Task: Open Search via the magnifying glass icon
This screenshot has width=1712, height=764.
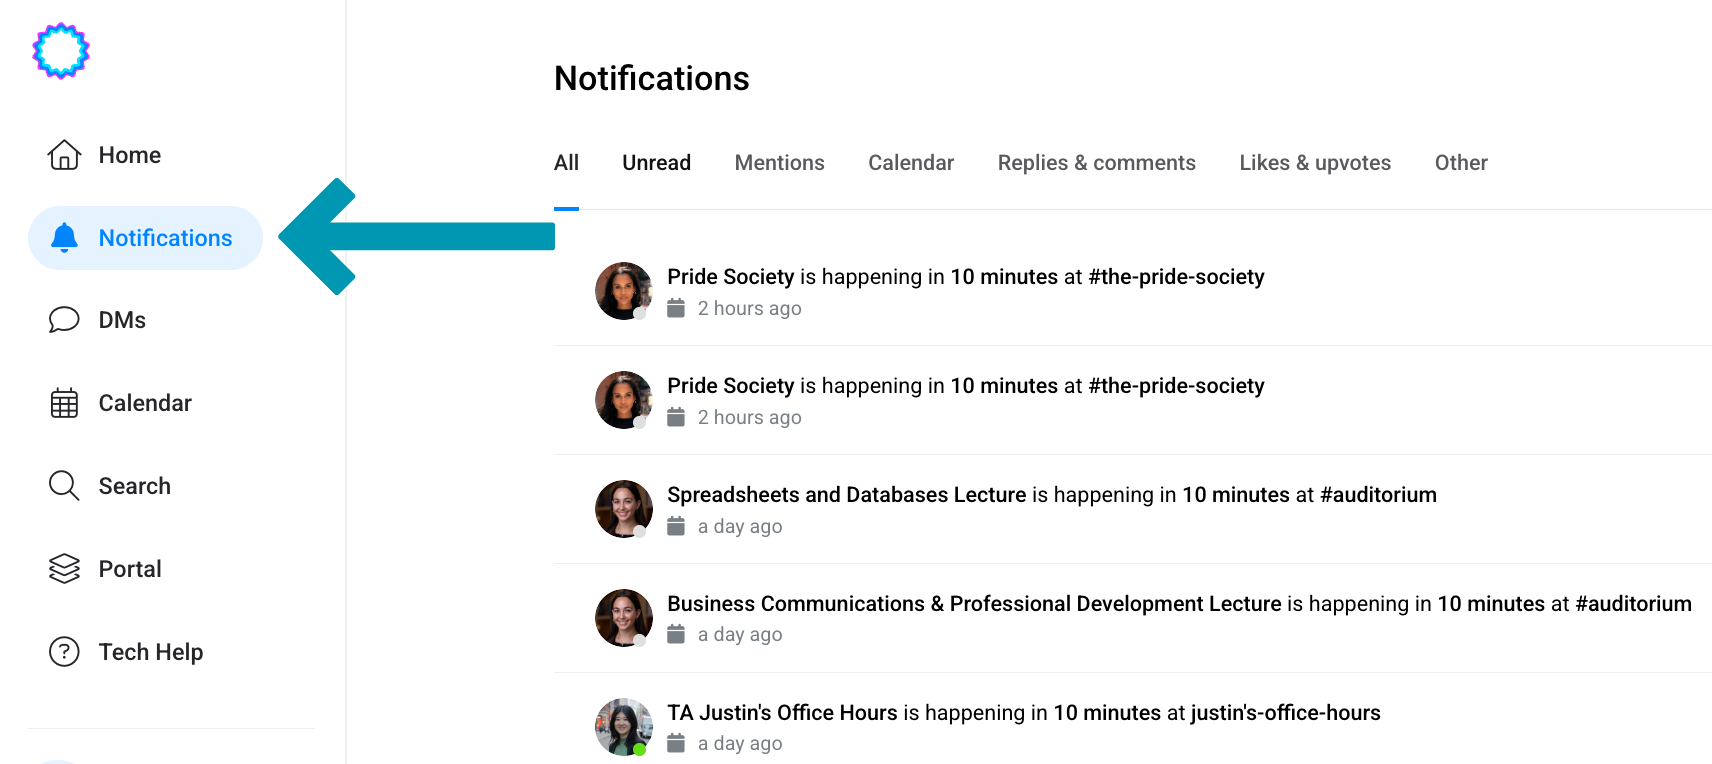Action: pos(64,486)
